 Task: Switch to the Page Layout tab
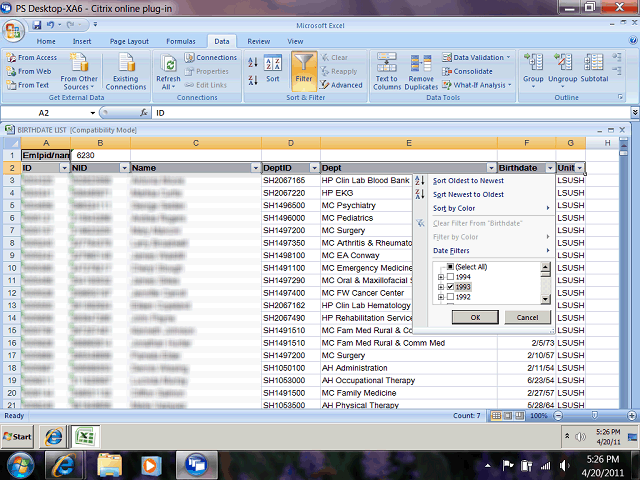(129, 41)
